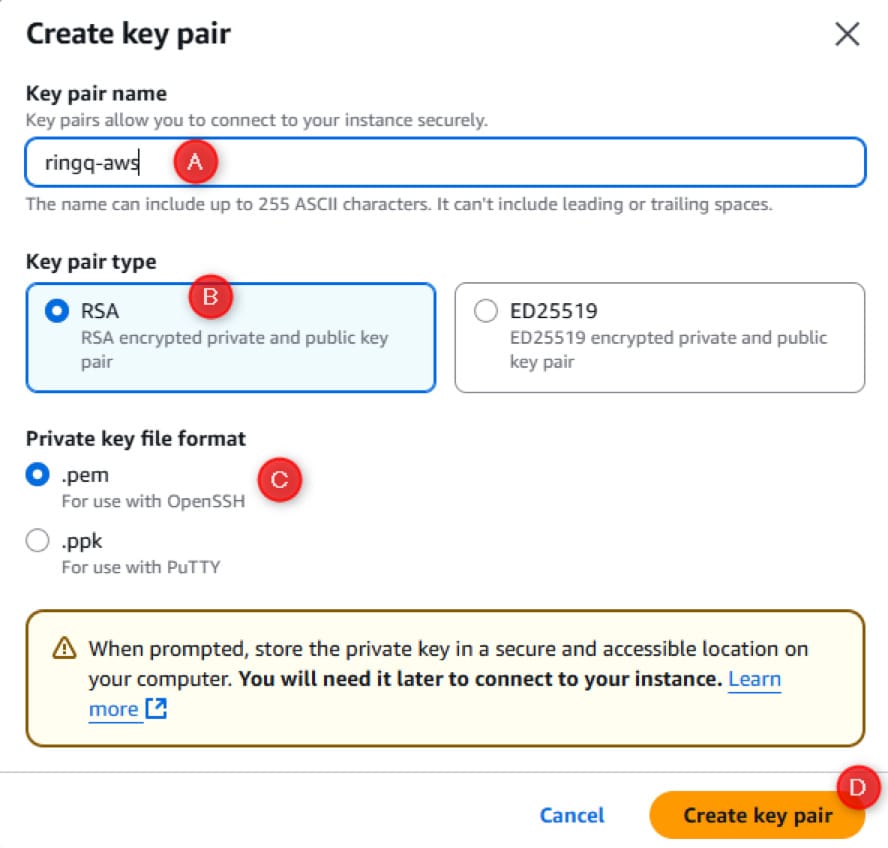Choose the .pem private key file format
The image size is (888, 848).
pos(36,475)
